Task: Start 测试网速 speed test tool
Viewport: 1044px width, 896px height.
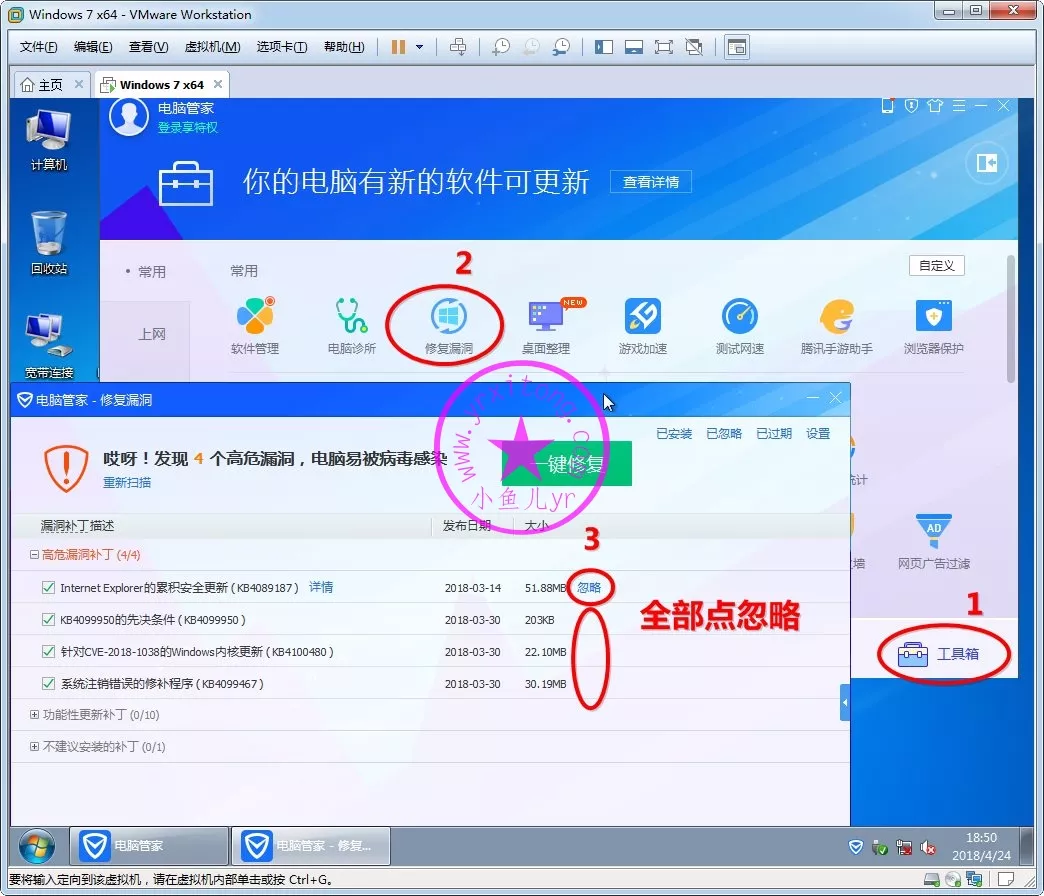Action: [x=740, y=319]
